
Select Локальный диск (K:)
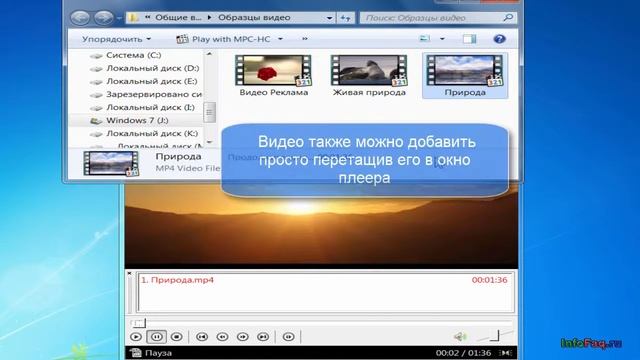(x=152, y=133)
